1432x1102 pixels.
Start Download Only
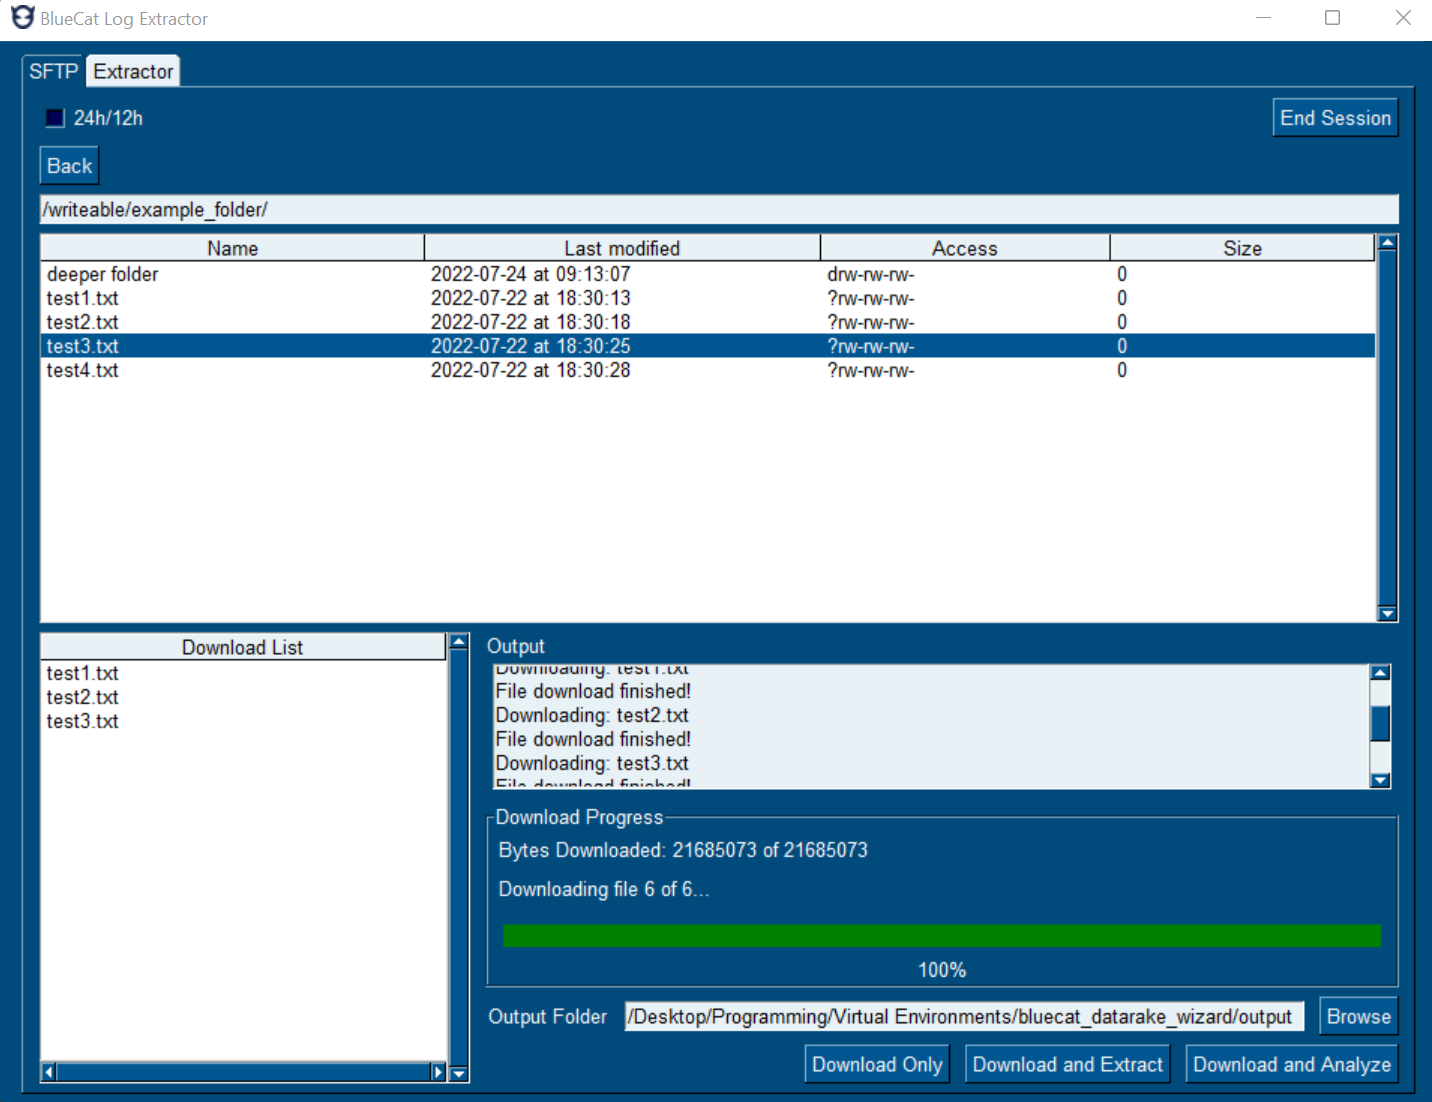876,1063
